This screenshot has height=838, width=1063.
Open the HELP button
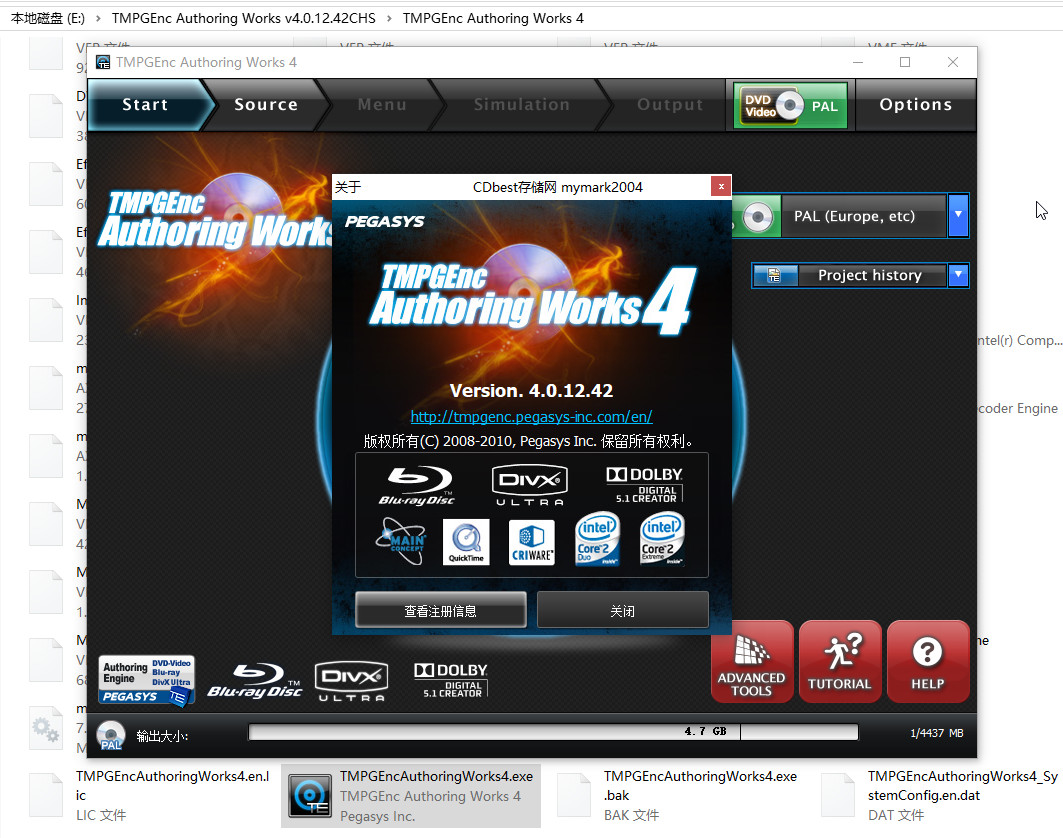(x=928, y=661)
